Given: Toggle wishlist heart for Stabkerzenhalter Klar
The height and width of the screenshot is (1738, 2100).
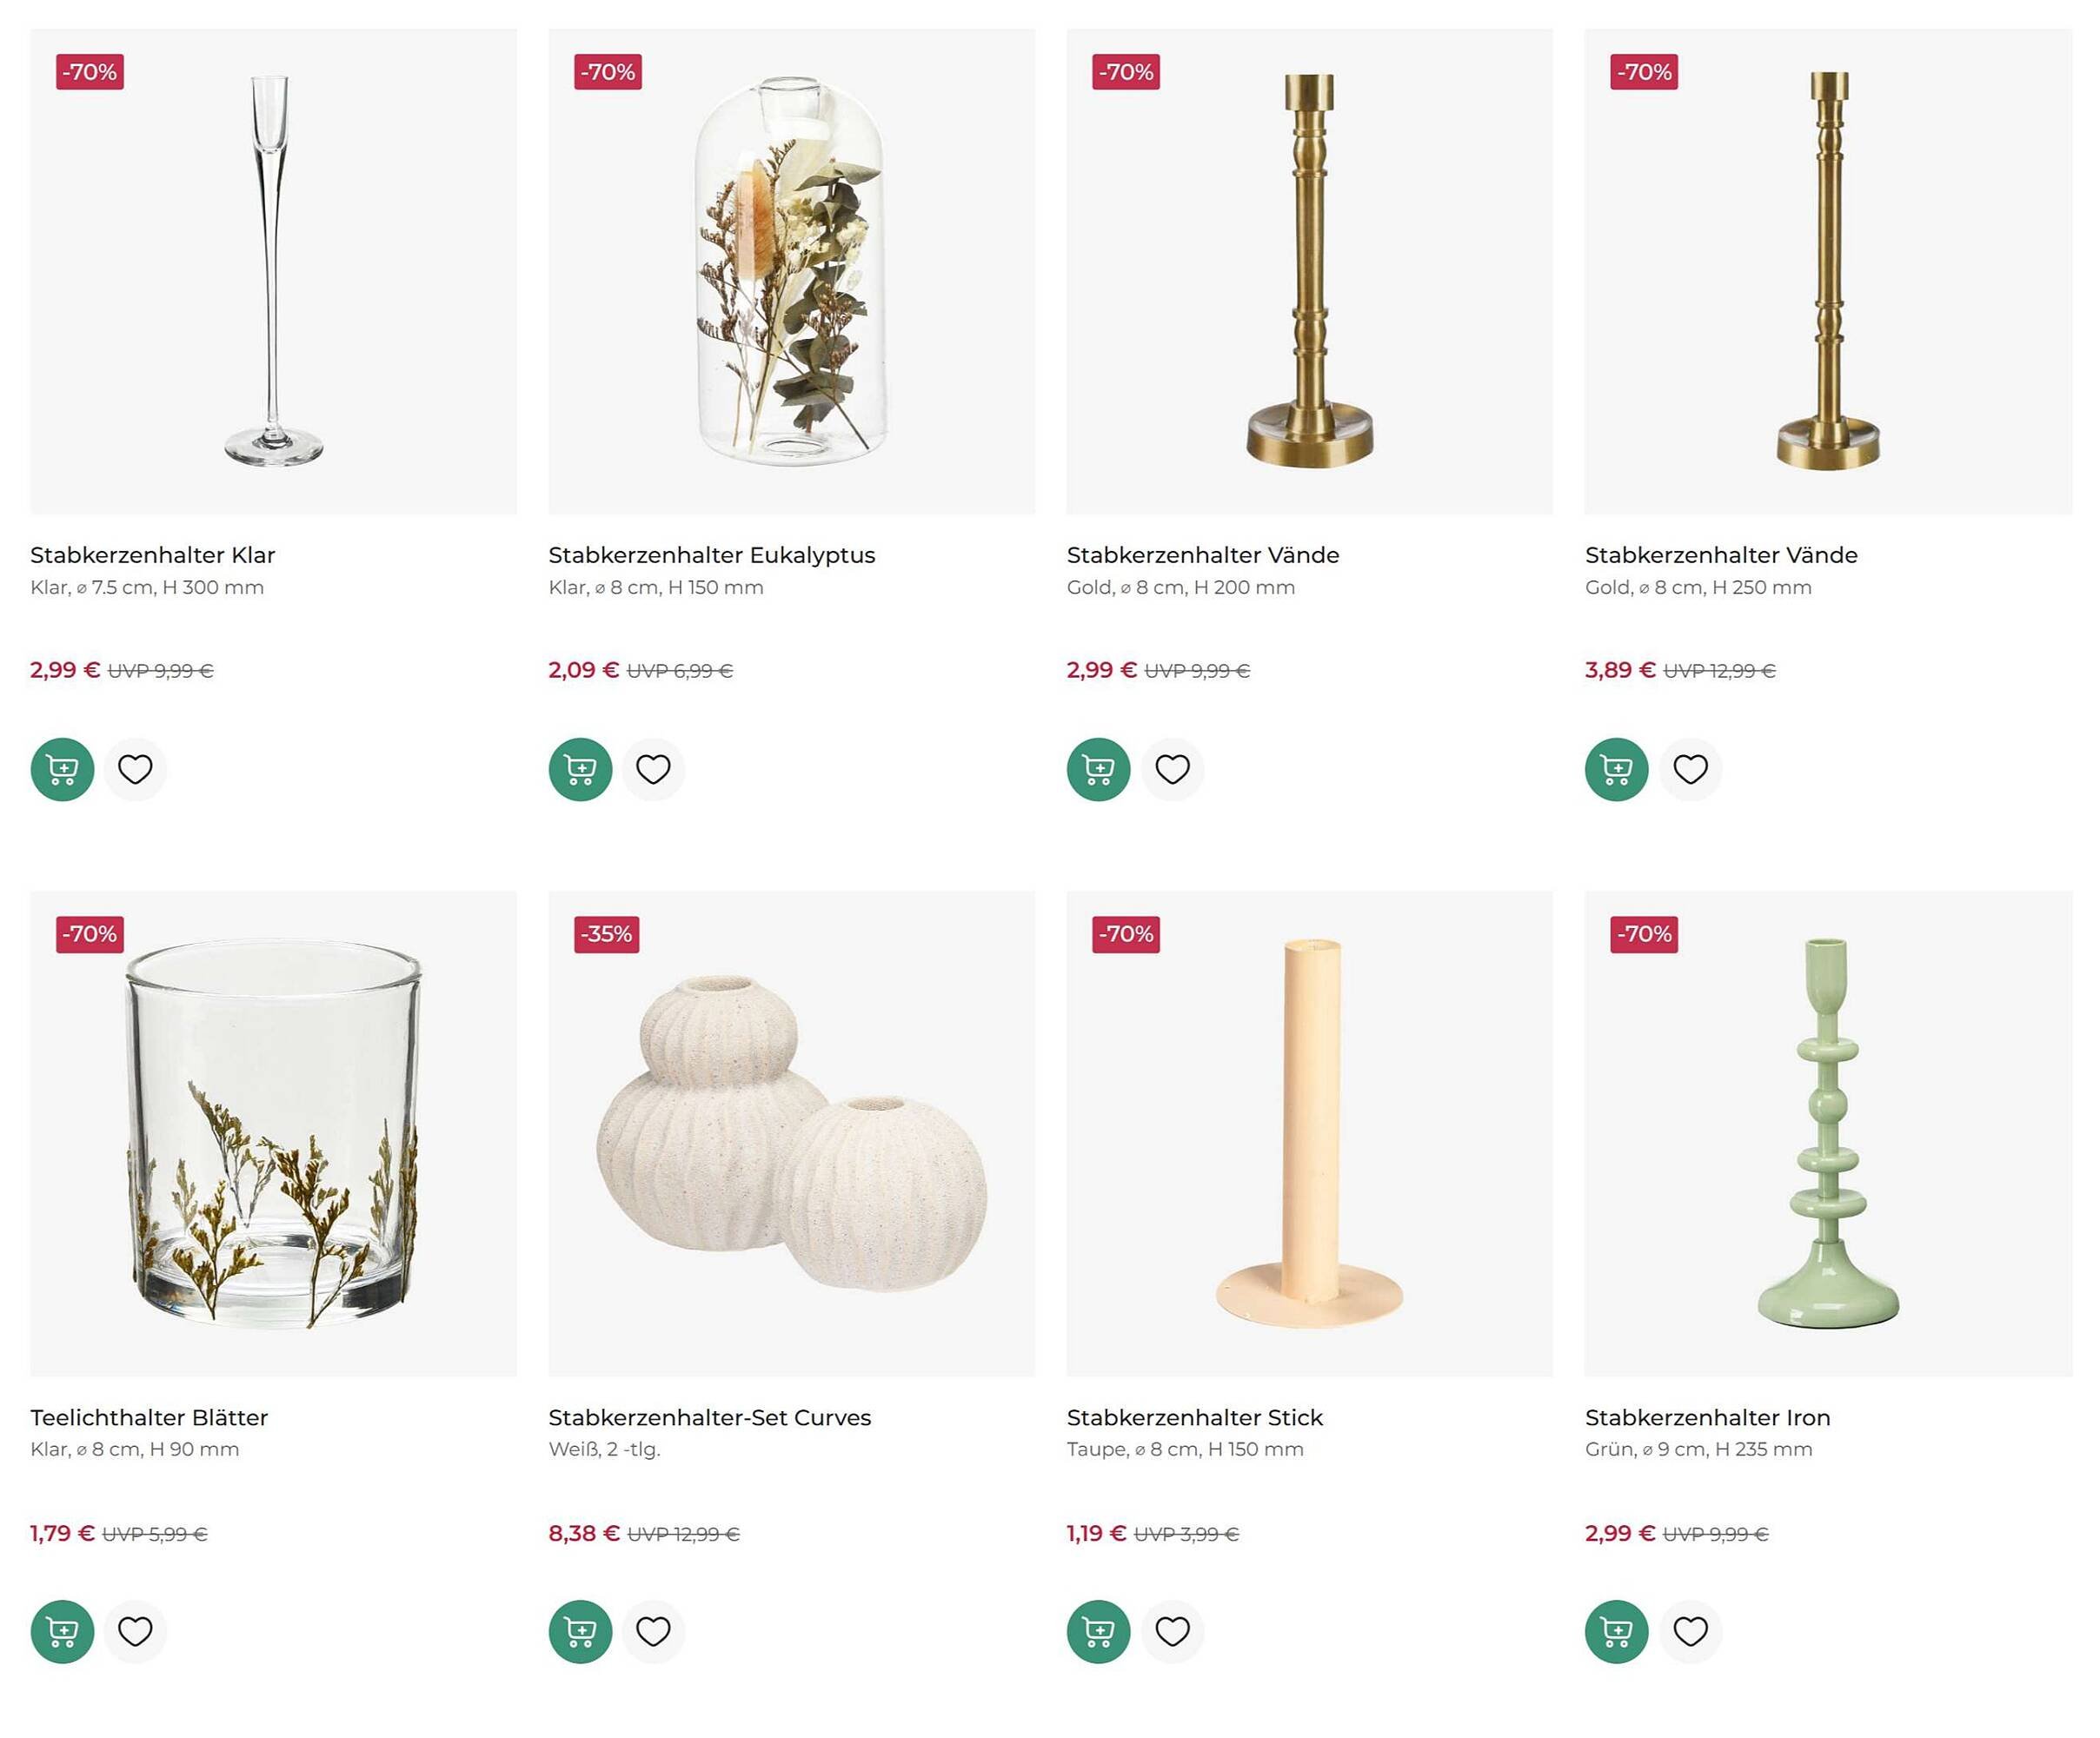Looking at the screenshot, I should tap(135, 769).
